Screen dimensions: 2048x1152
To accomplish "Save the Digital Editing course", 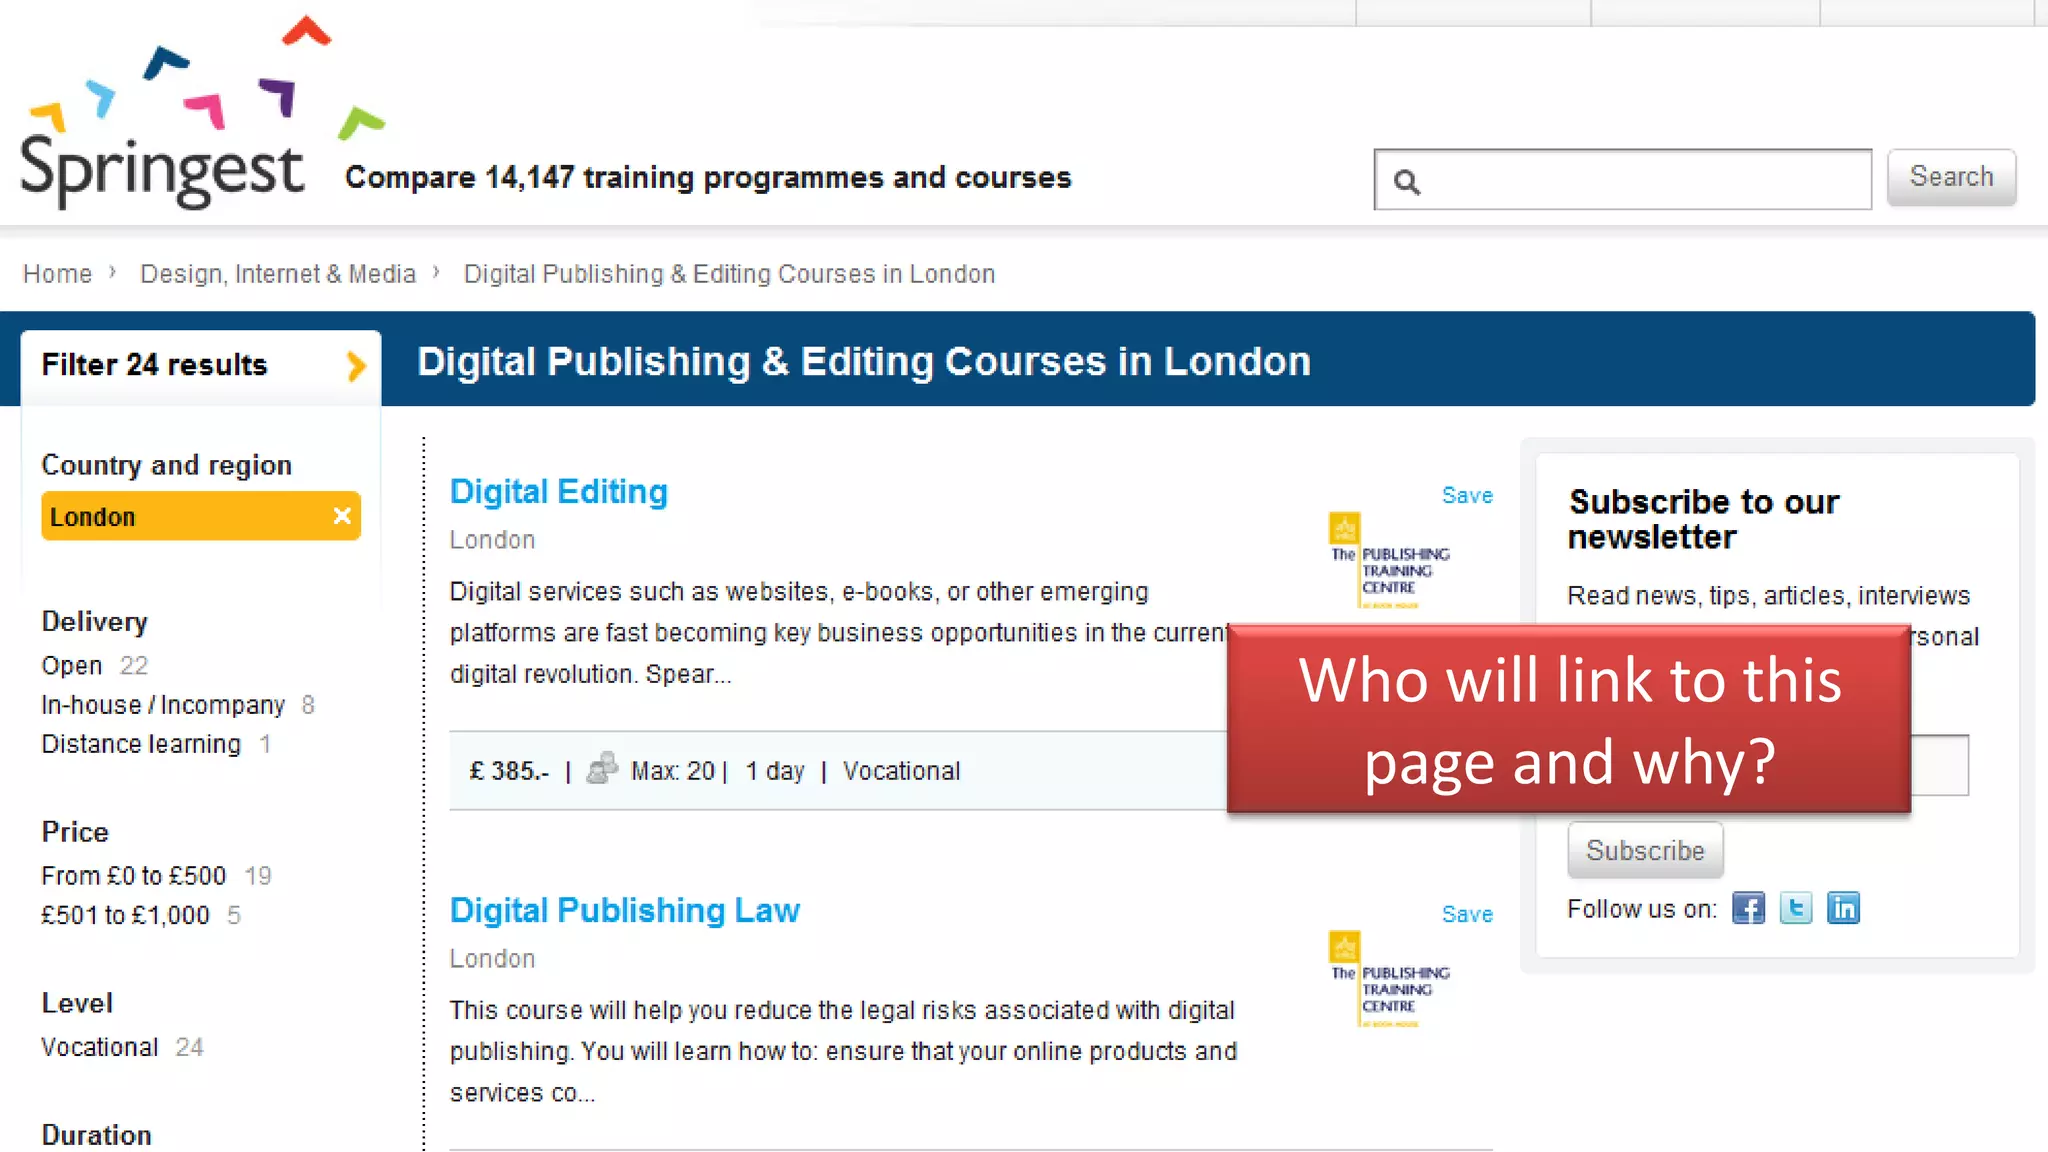I will pos(1467,496).
